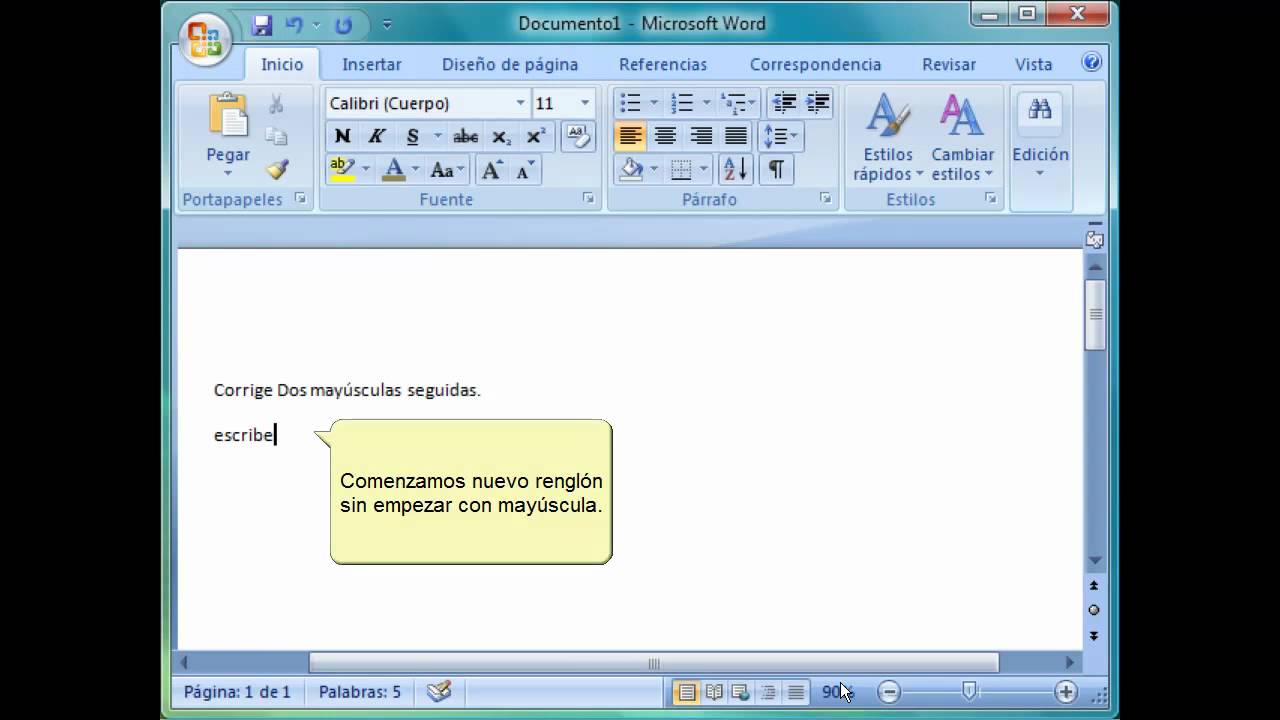The height and width of the screenshot is (720, 1280).
Task: Select browse object circle button
Action: (x=1094, y=610)
